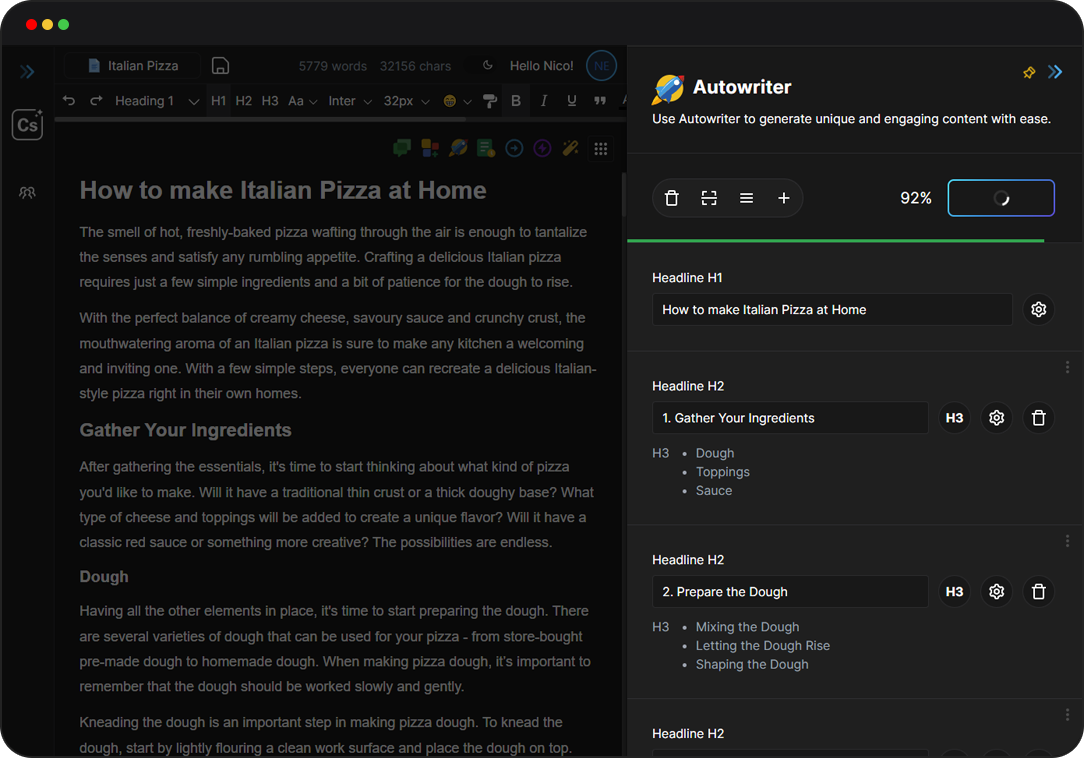Open the Aa text case dropdown
Image resolution: width=1084 pixels, height=758 pixels.
coord(303,101)
